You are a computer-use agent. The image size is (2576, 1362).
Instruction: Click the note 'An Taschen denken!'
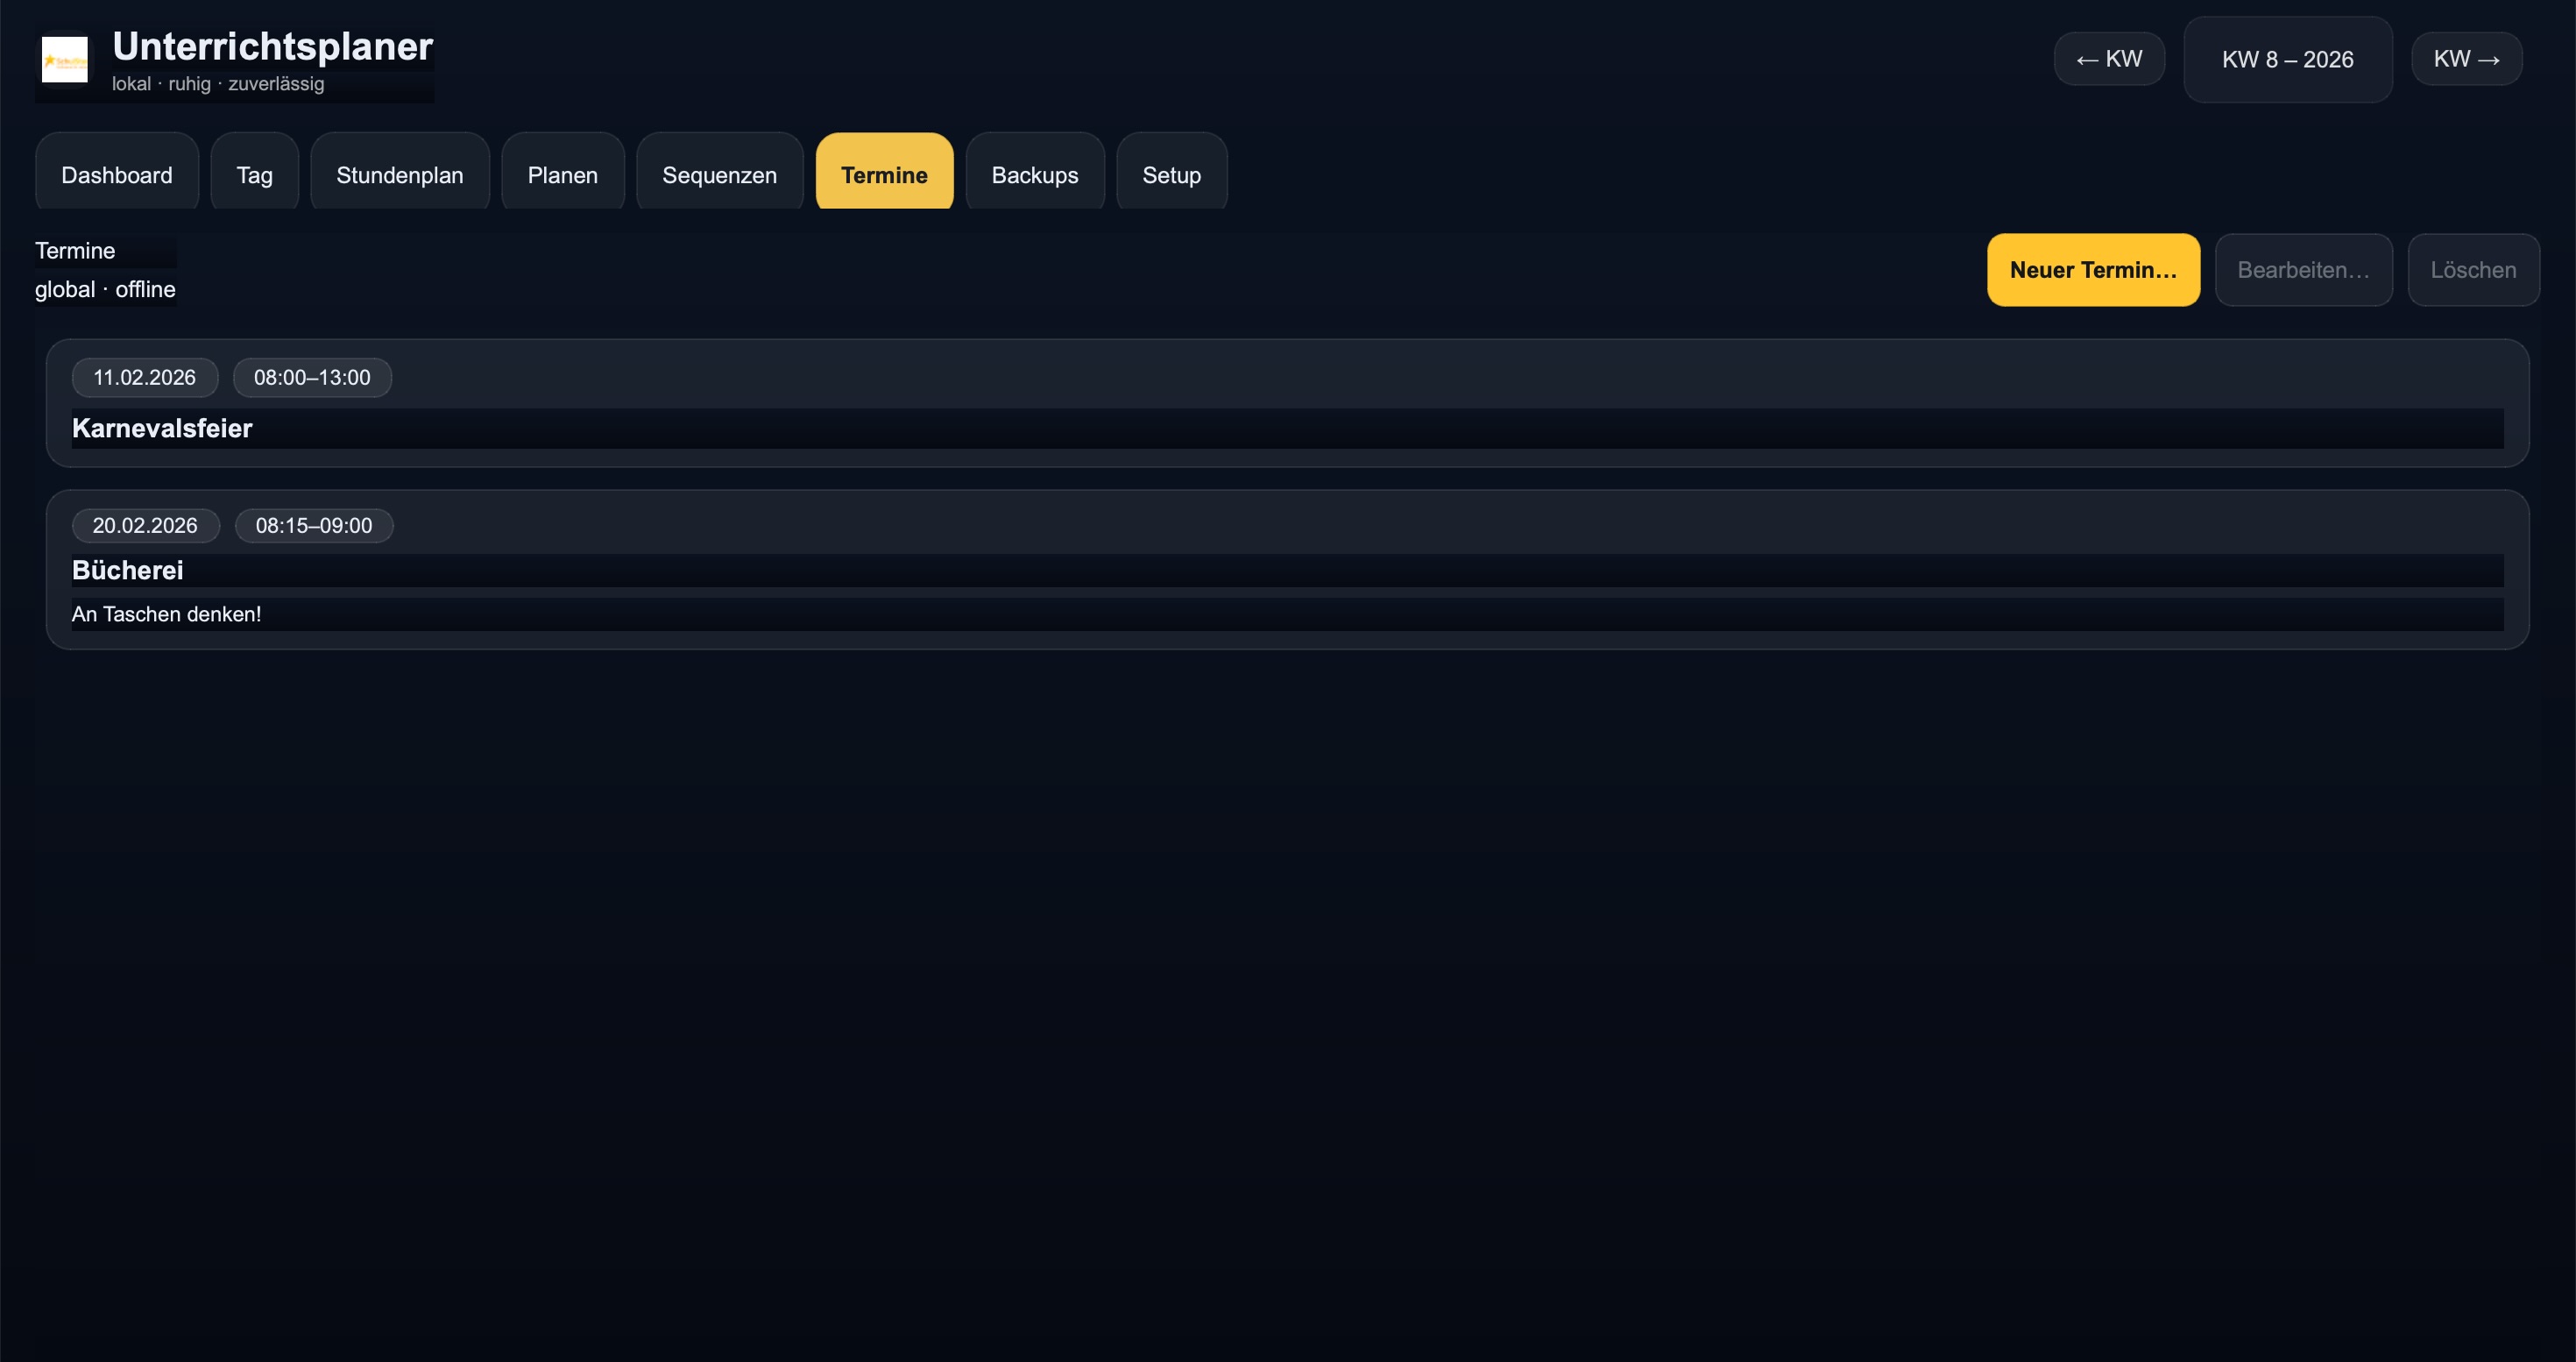coord(167,615)
